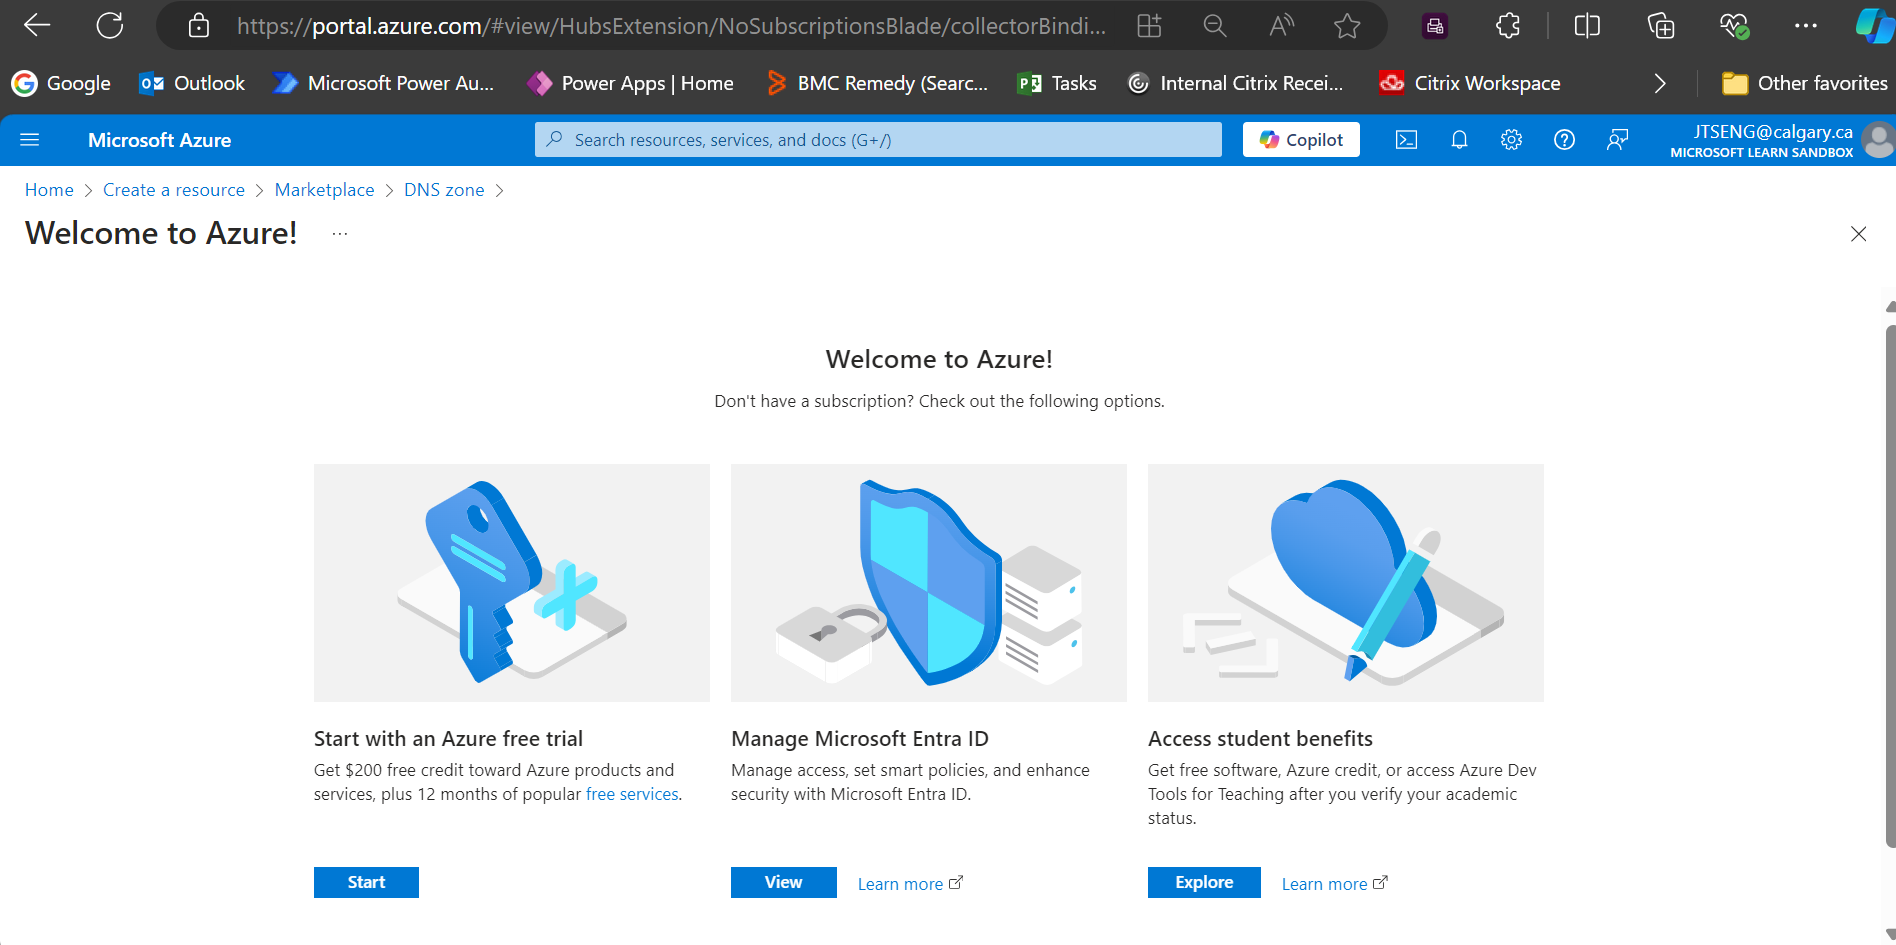Open Azure portal settings gear

[1511, 140]
